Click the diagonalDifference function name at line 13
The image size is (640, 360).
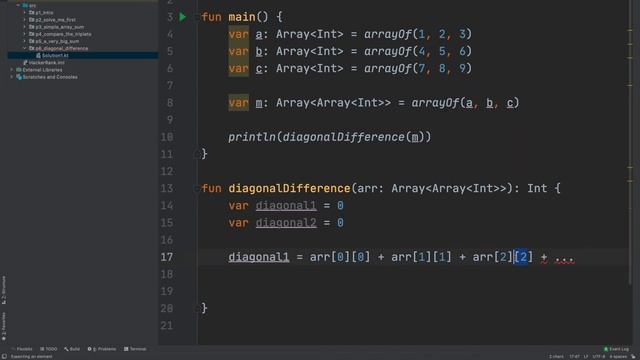(x=289, y=189)
